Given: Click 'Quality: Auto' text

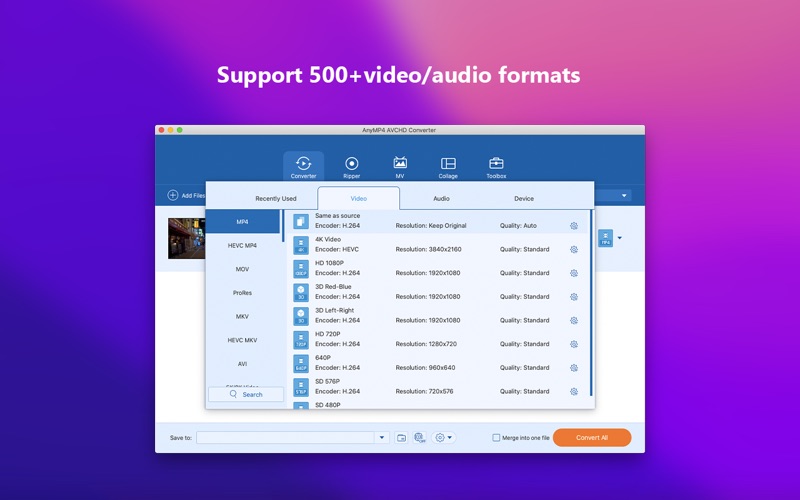Looking at the screenshot, I should (x=518, y=226).
